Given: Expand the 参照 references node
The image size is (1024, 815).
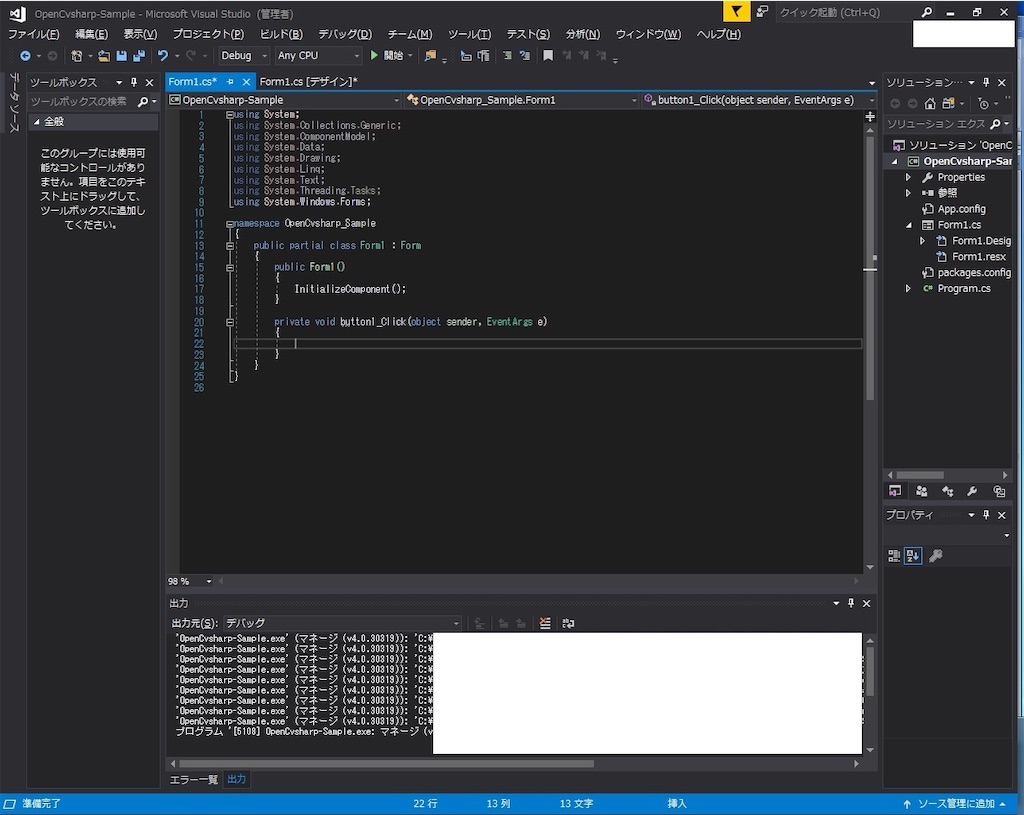Looking at the screenshot, I should tap(908, 193).
